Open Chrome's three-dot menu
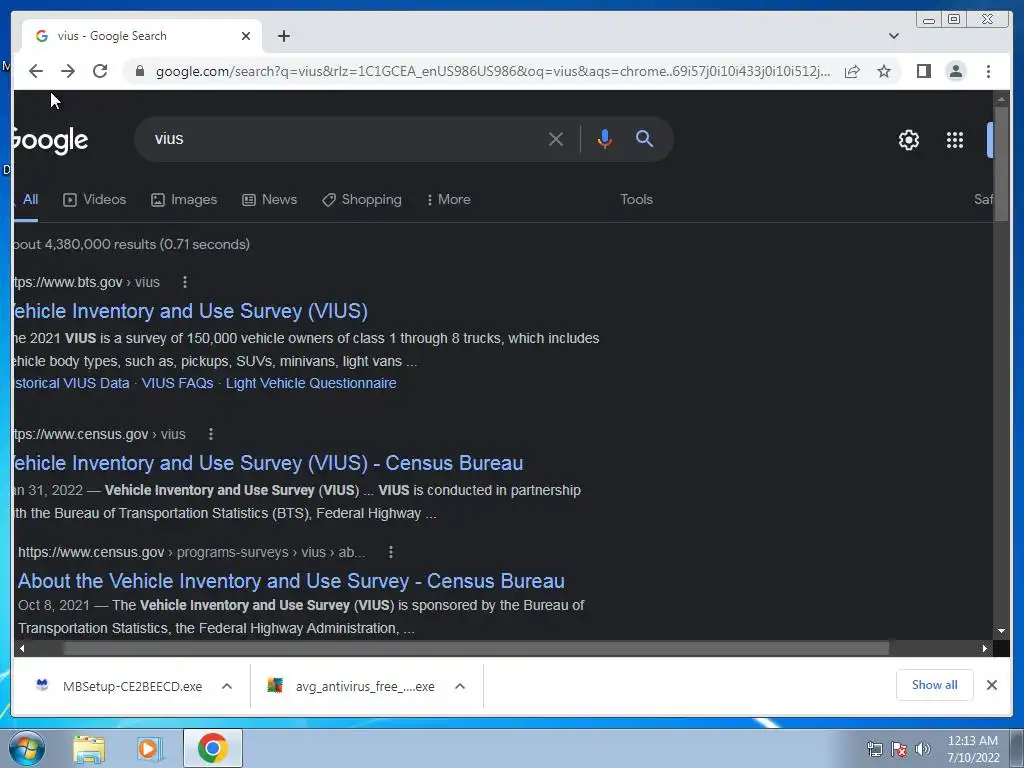The image size is (1024, 768). pos(988,71)
